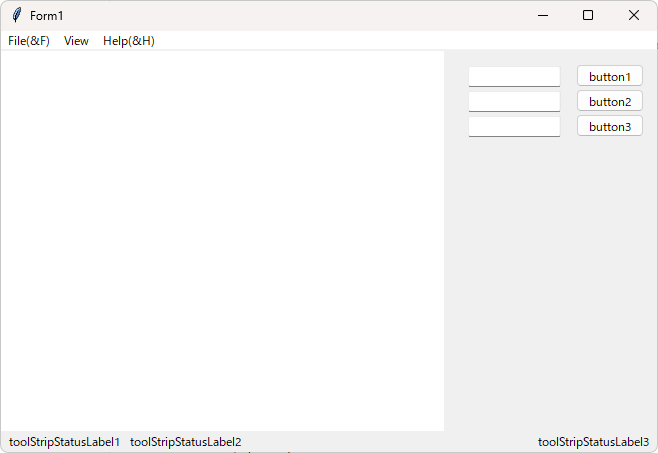Open the Help(&H) menu
Screen dimensions: 658x453
(x=129, y=41)
